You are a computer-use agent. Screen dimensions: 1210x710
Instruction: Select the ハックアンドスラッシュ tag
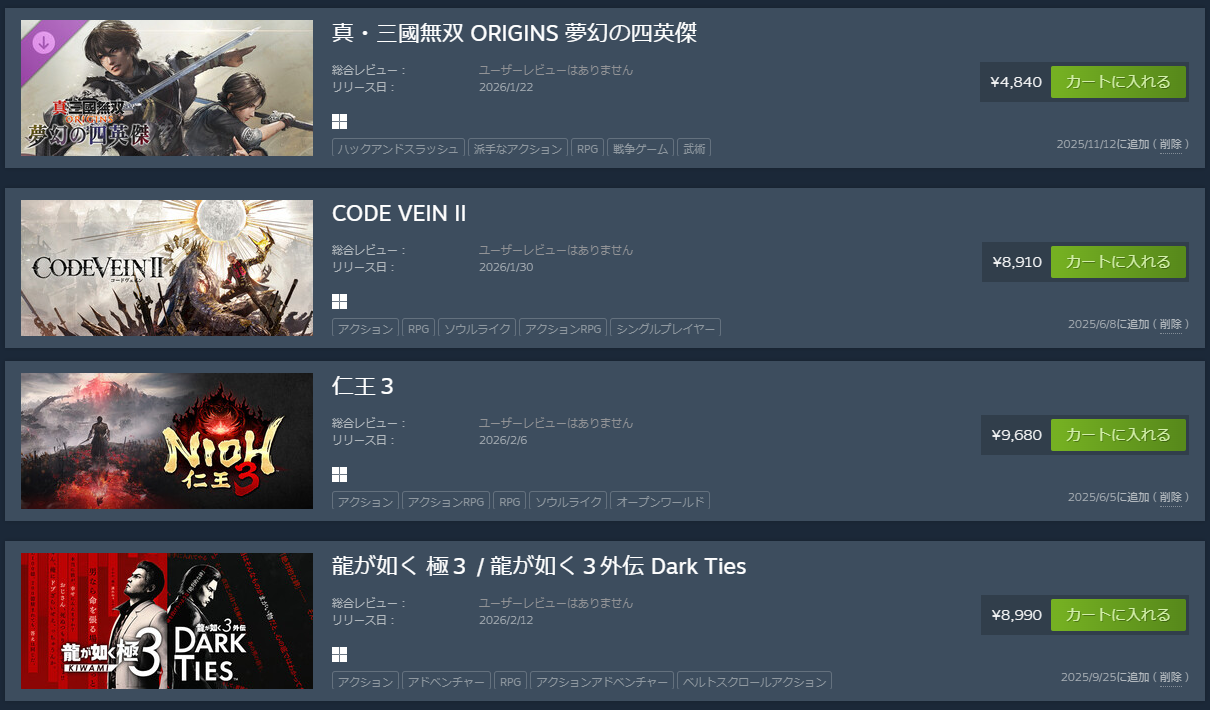coord(398,148)
